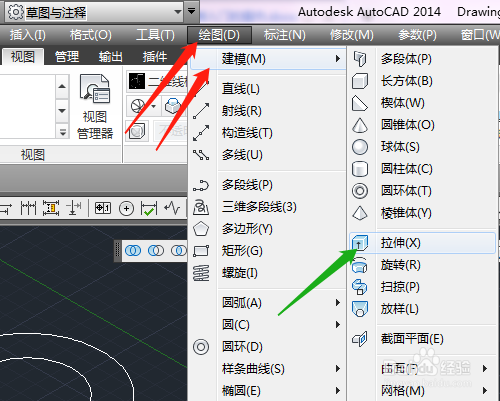Open the visual style dropdown
Viewport: 500px width, 401px height.
click(157, 82)
